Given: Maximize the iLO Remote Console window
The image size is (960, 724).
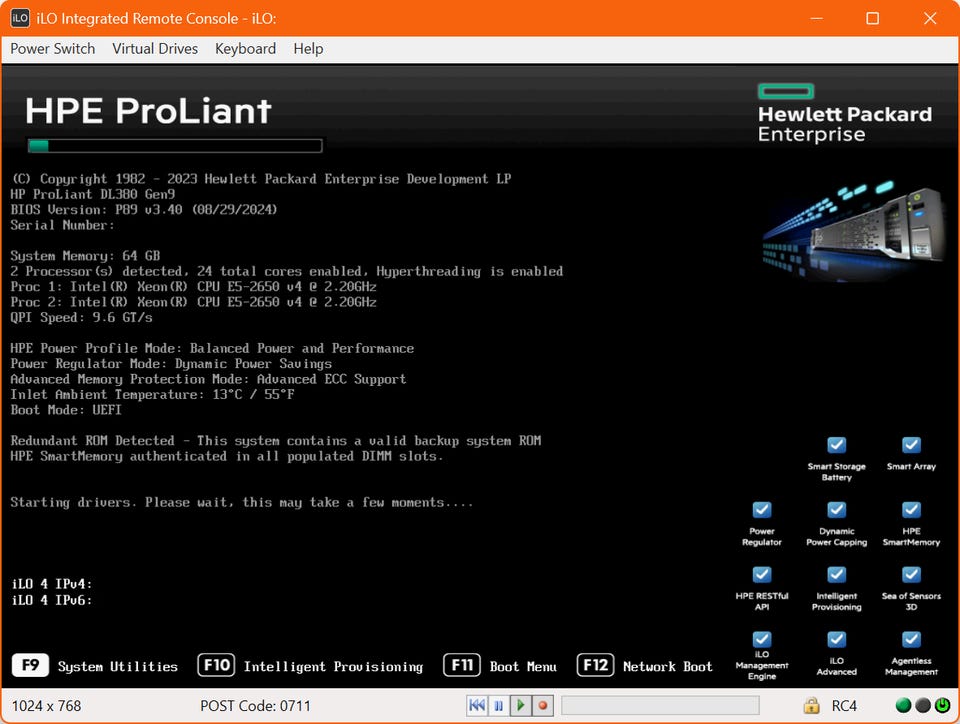Looking at the screenshot, I should click(872, 18).
